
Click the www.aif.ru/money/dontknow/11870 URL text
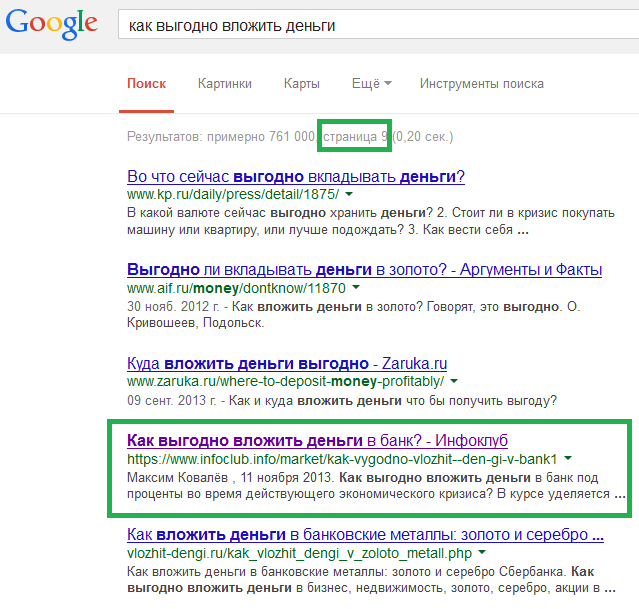click(236, 288)
